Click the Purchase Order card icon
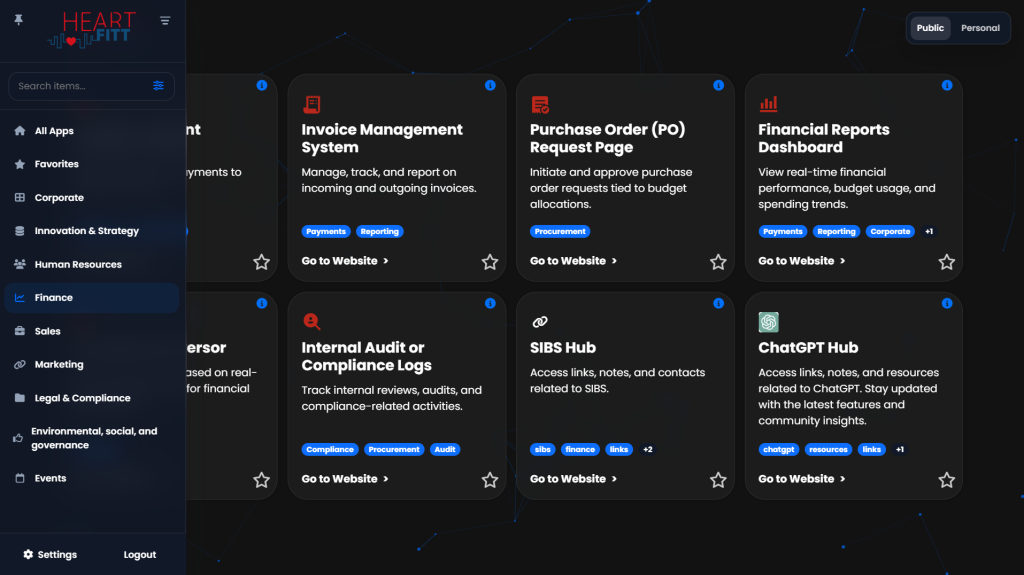Viewport: 1024px width, 575px height. [x=540, y=105]
